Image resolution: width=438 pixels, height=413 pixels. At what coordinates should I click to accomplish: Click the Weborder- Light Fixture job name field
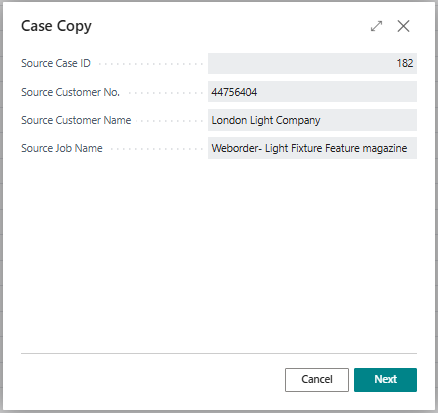[x=312, y=148]
